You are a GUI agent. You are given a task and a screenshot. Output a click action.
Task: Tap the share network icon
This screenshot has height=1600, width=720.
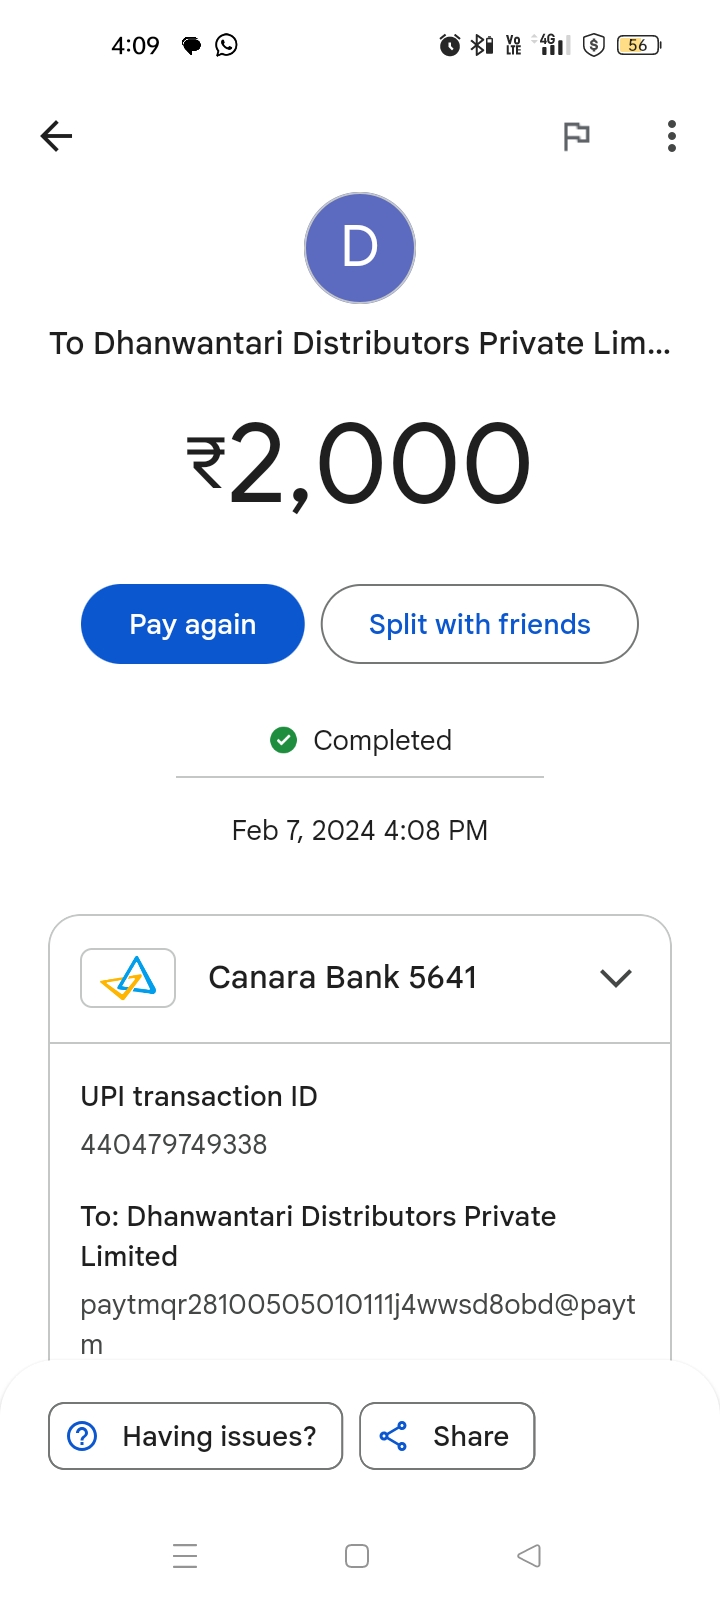point(393,1436)
